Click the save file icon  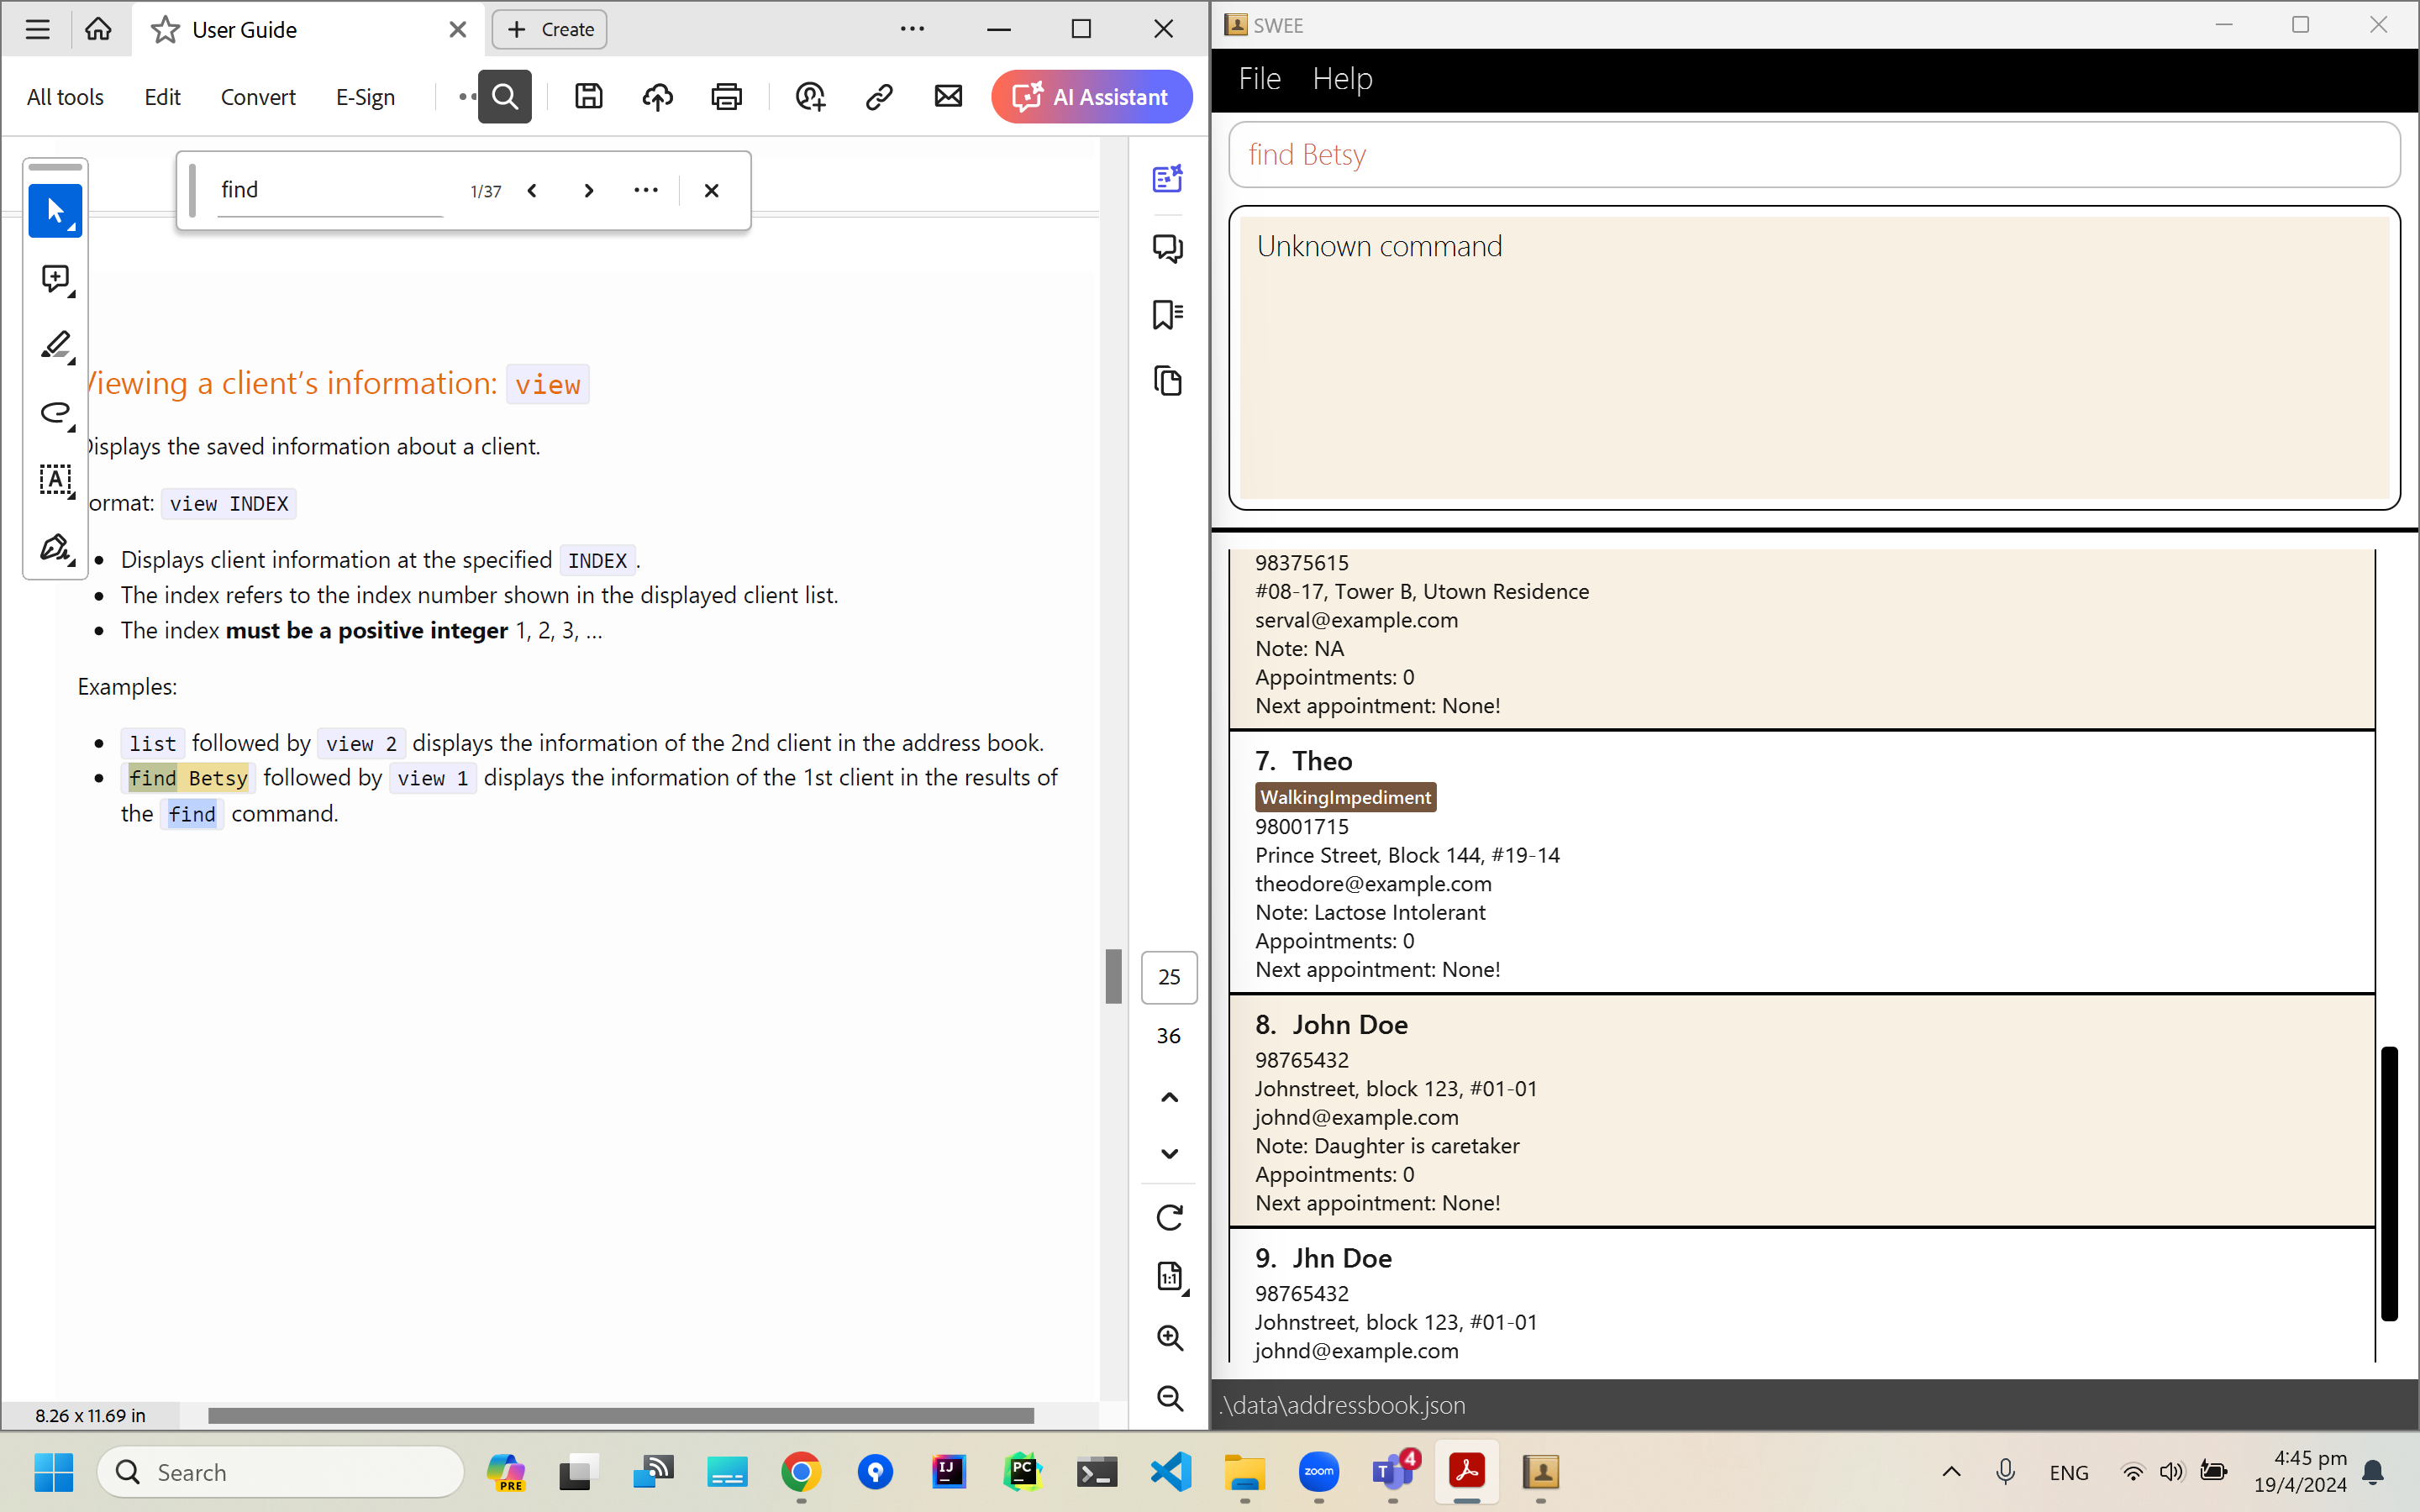(x=588, y=97)
